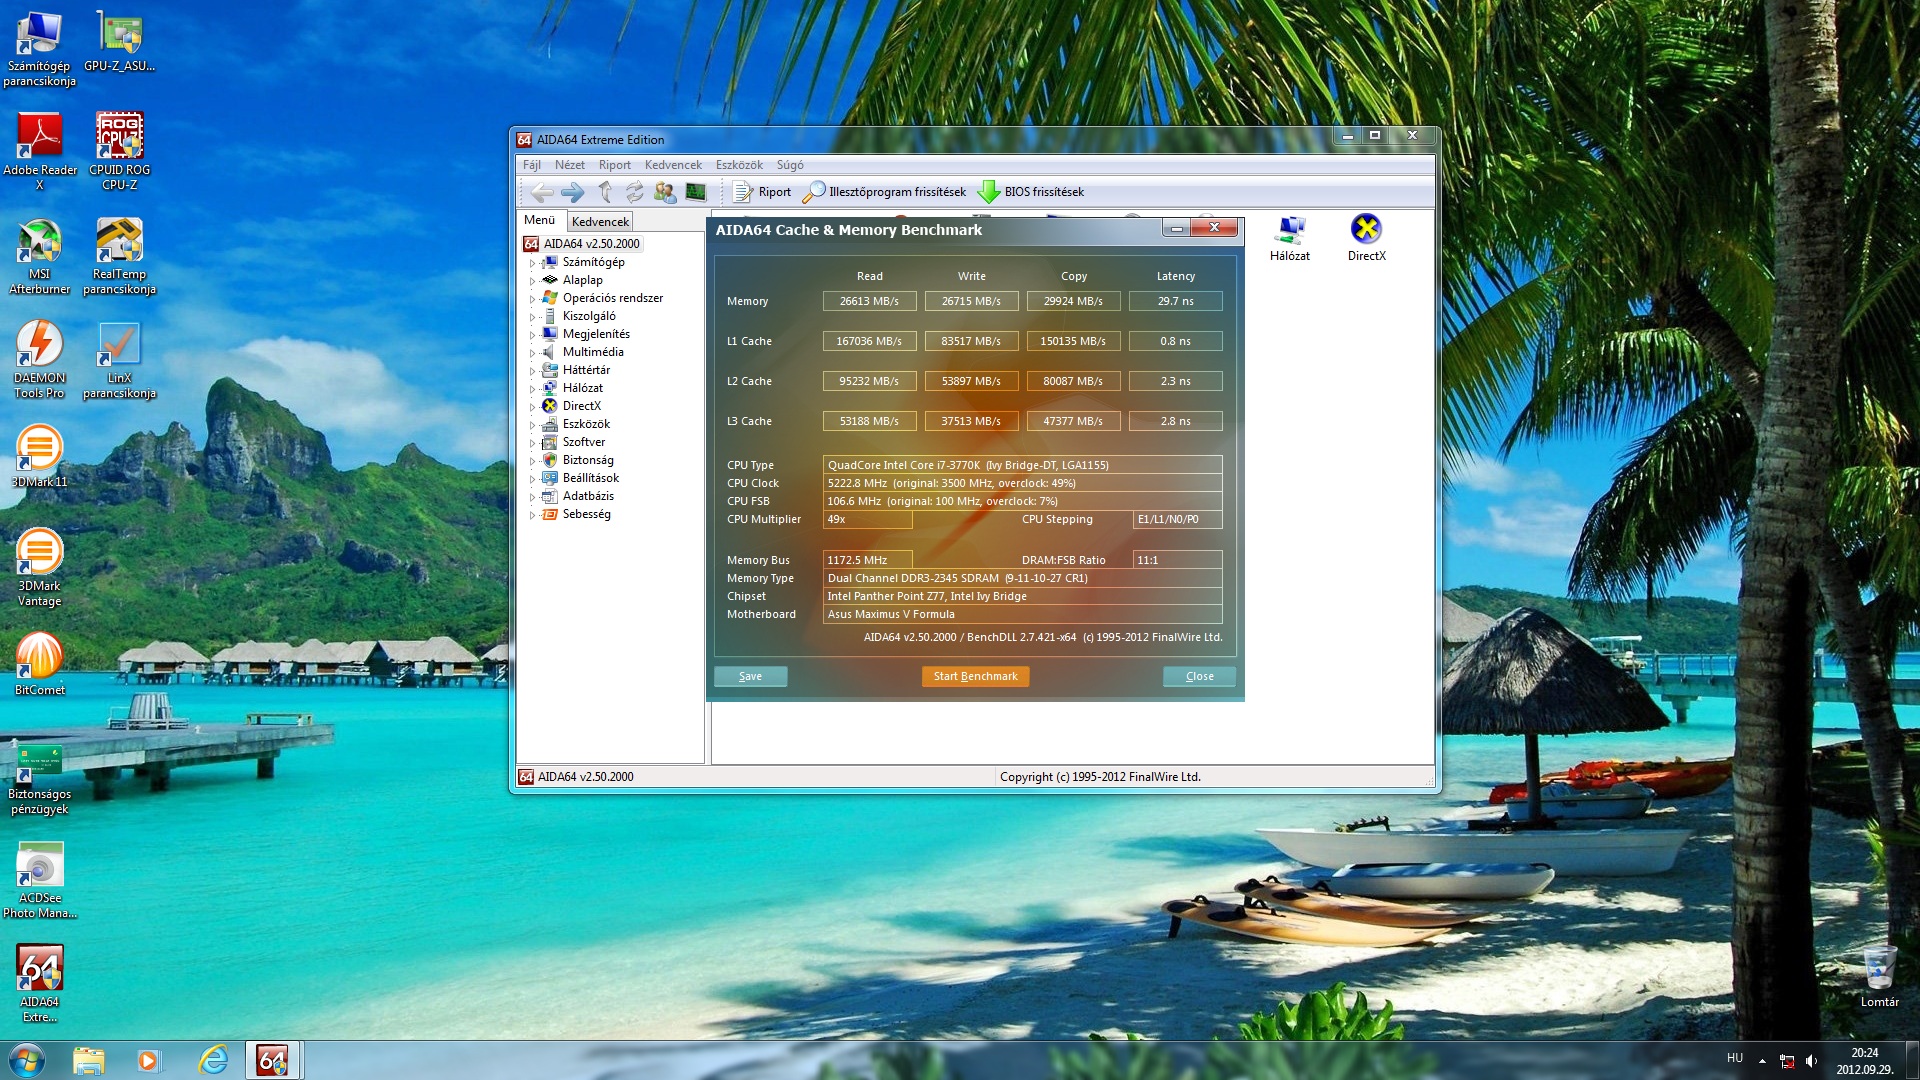Image resolution: width=1920 pixels, height=1080 pixels.
Task: Click the up-level arrow in AIDA64 toolbar
Action: tap(605, 192)
